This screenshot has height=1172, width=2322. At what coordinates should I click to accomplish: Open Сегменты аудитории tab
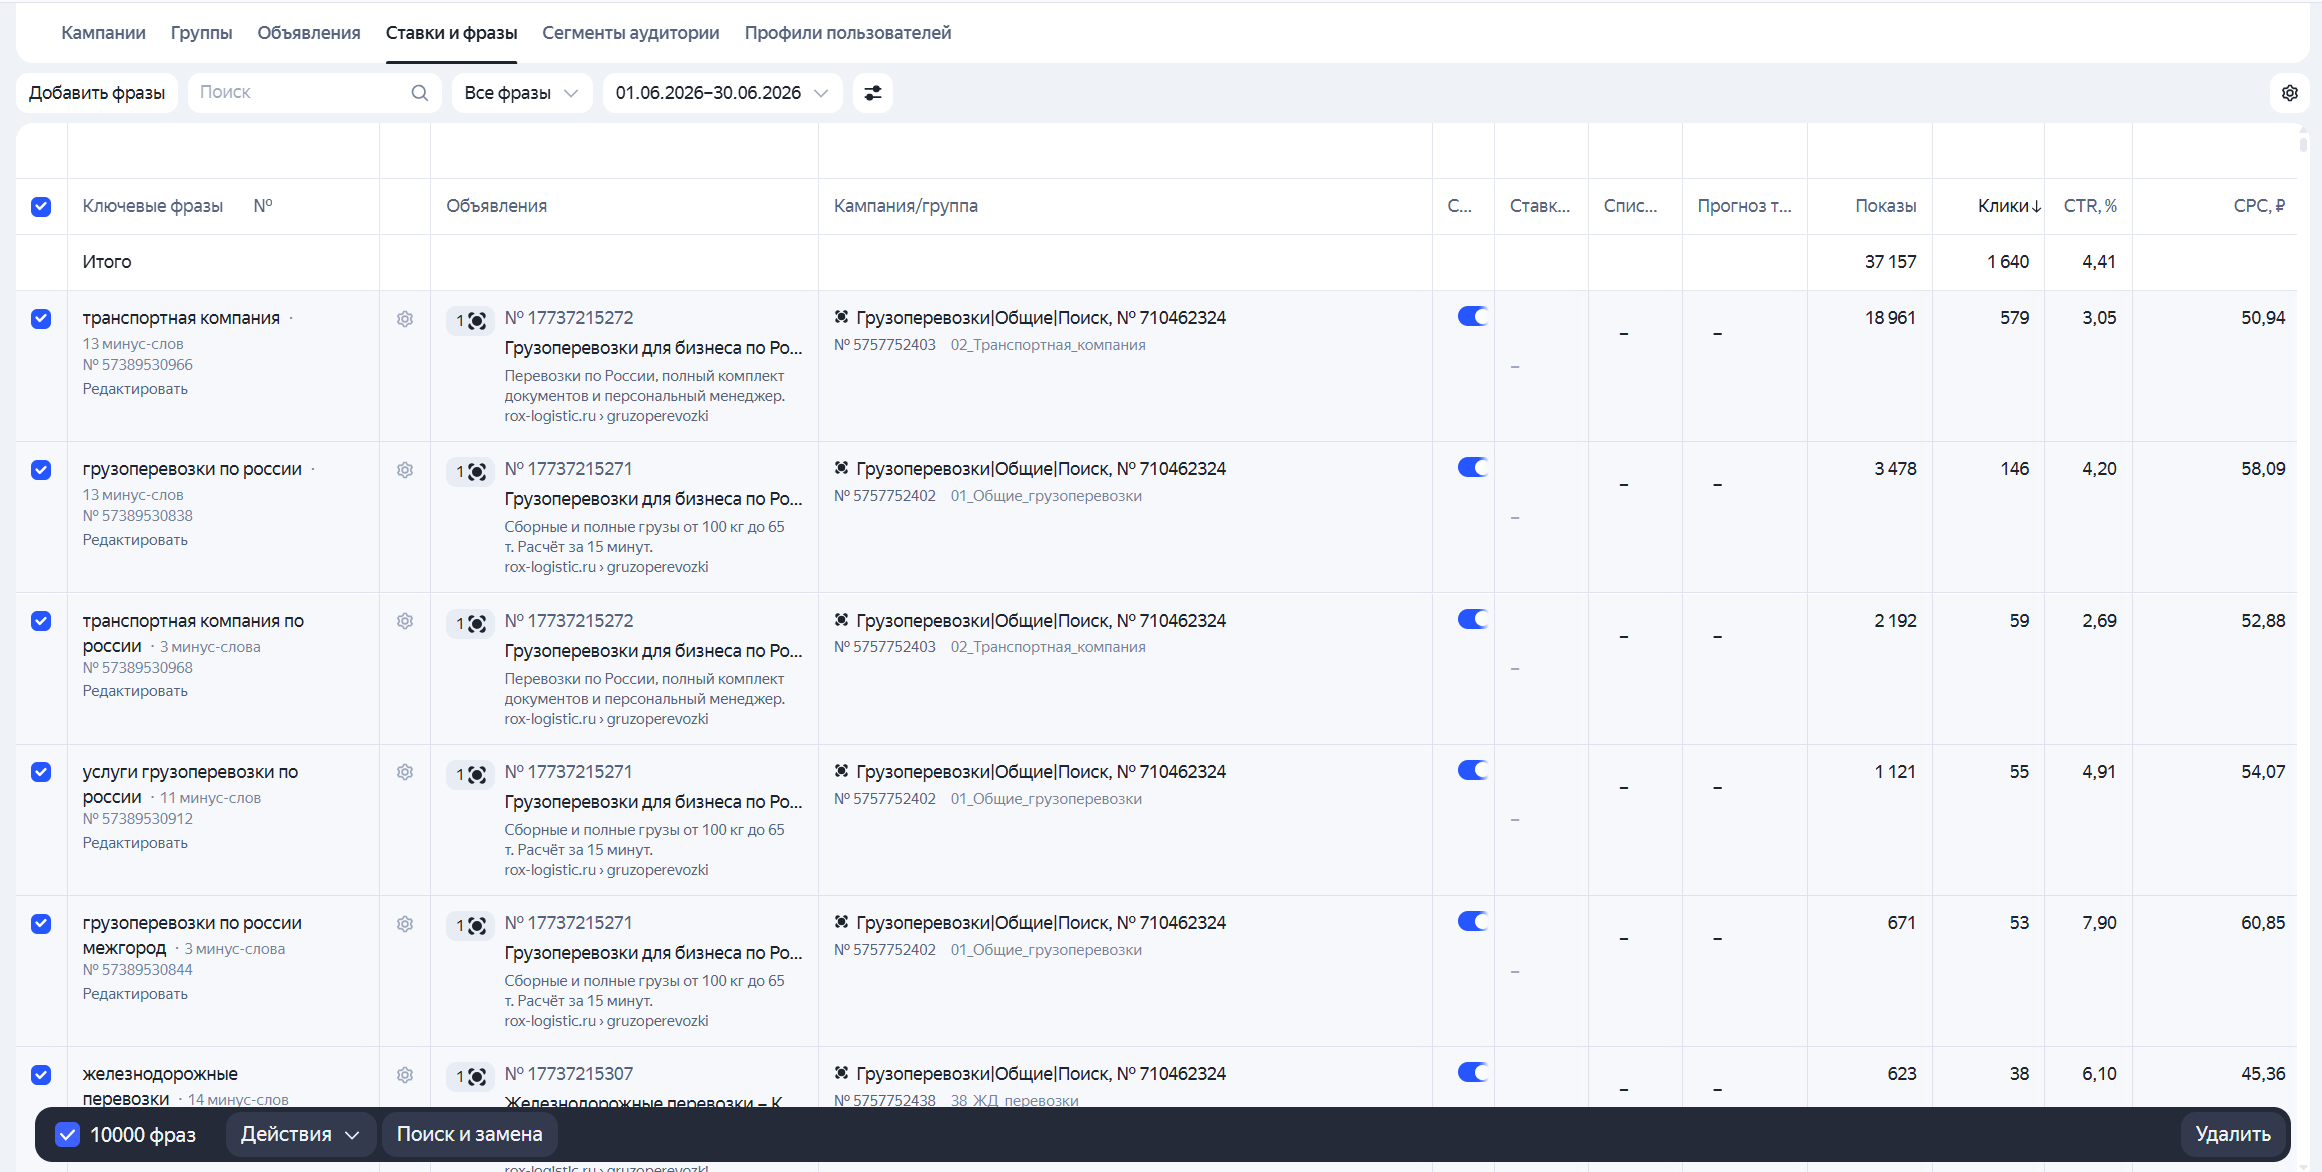point(631,33)
